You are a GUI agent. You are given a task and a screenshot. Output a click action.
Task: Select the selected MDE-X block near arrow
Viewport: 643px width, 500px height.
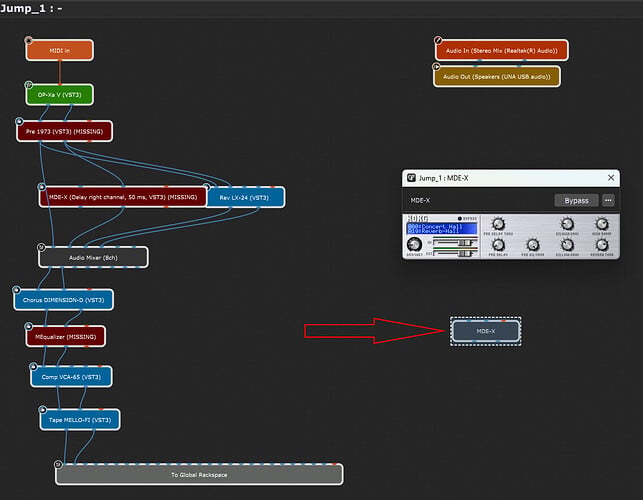486,331
